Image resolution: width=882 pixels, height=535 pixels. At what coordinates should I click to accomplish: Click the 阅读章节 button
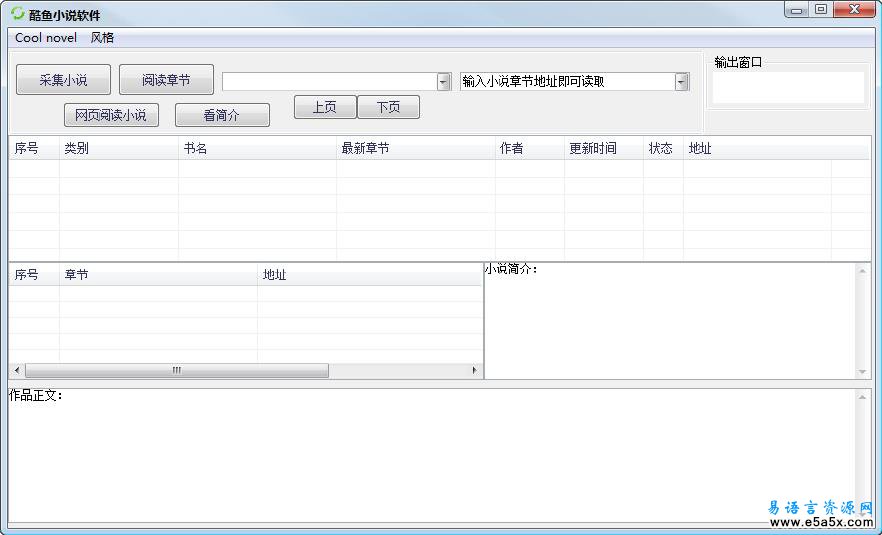click(166, 80)
